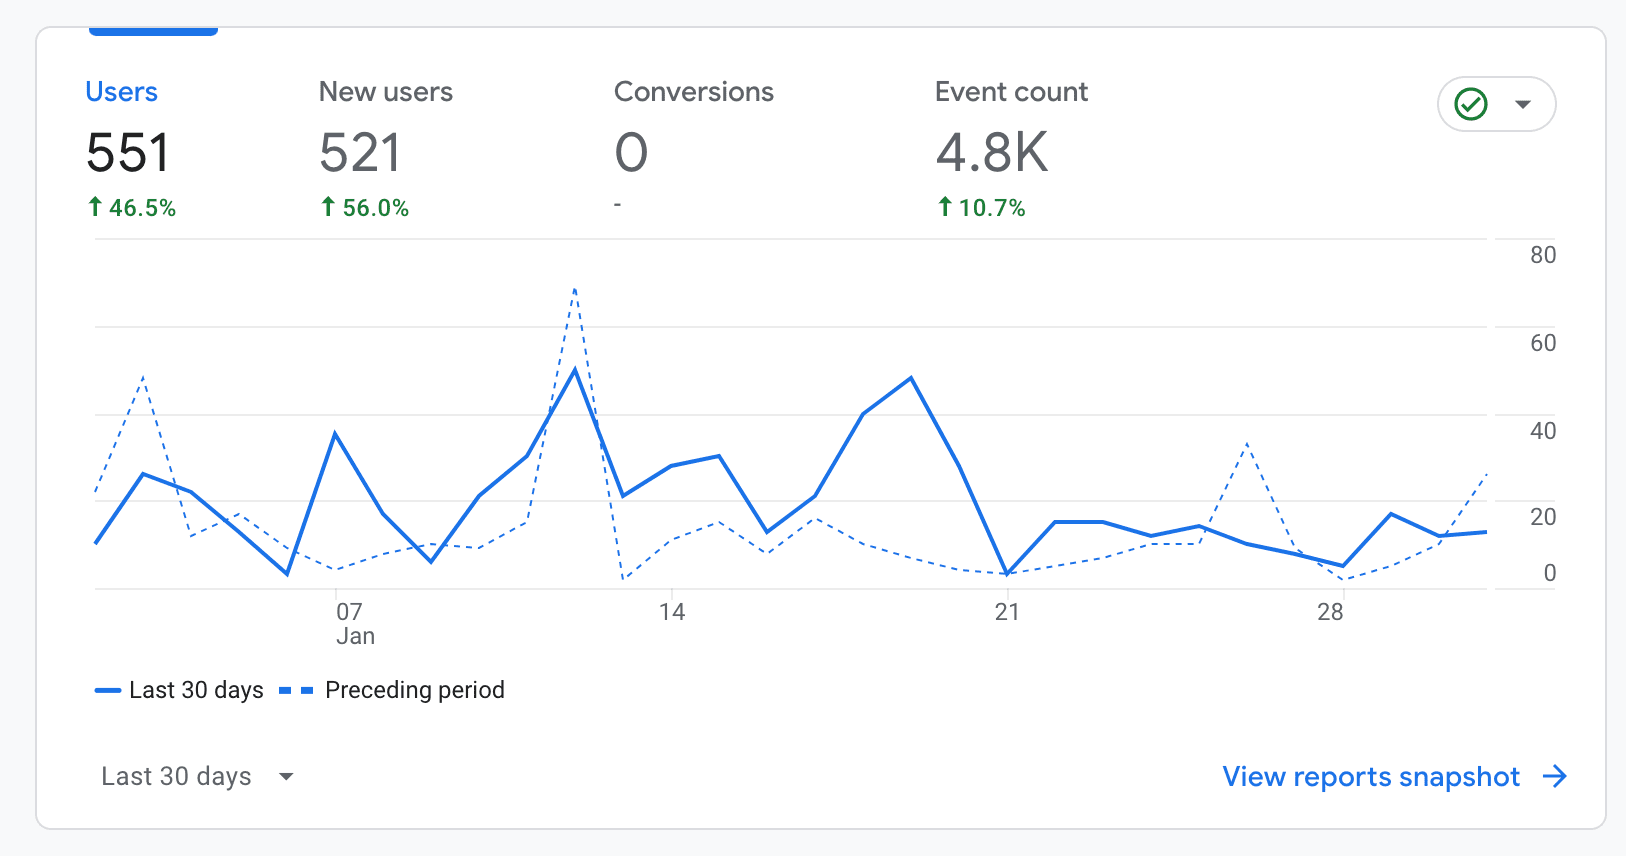Open the Conversions metric tab
This screenshot has height=856, width=1626.
pos(693,92)
